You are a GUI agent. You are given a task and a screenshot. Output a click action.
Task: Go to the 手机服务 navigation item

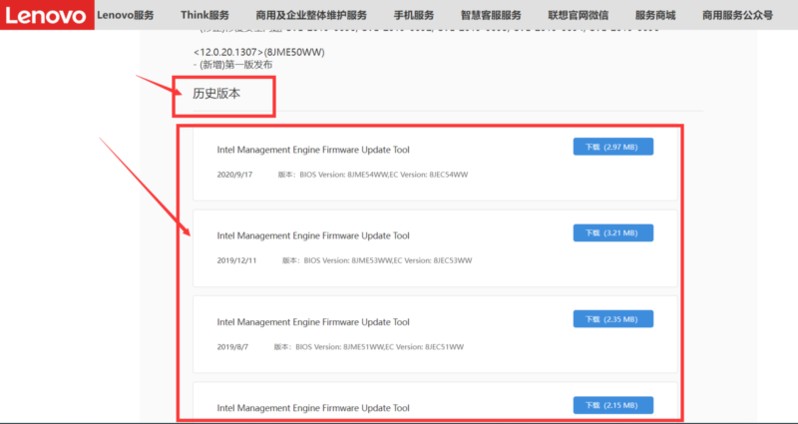412,15
